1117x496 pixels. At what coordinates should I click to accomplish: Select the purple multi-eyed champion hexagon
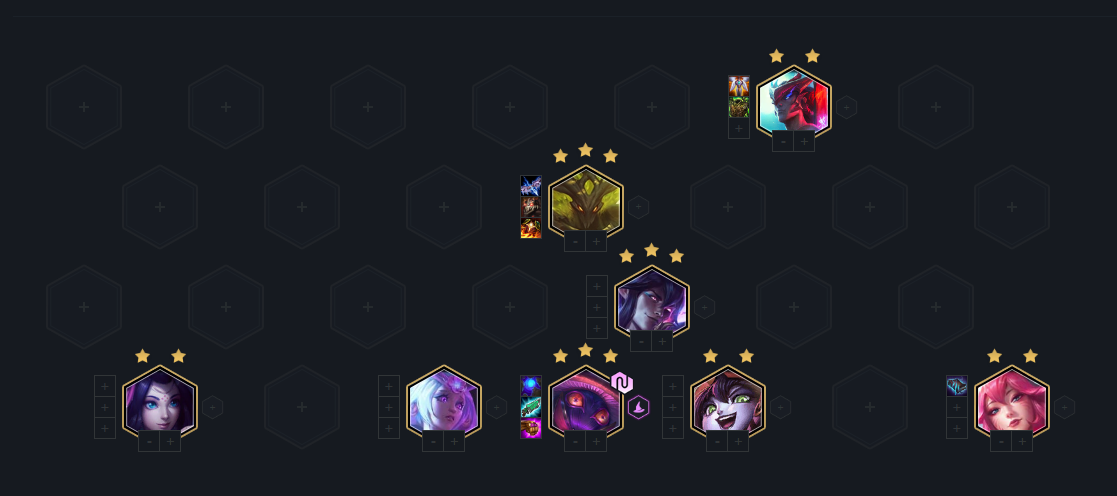click(586, 403)
